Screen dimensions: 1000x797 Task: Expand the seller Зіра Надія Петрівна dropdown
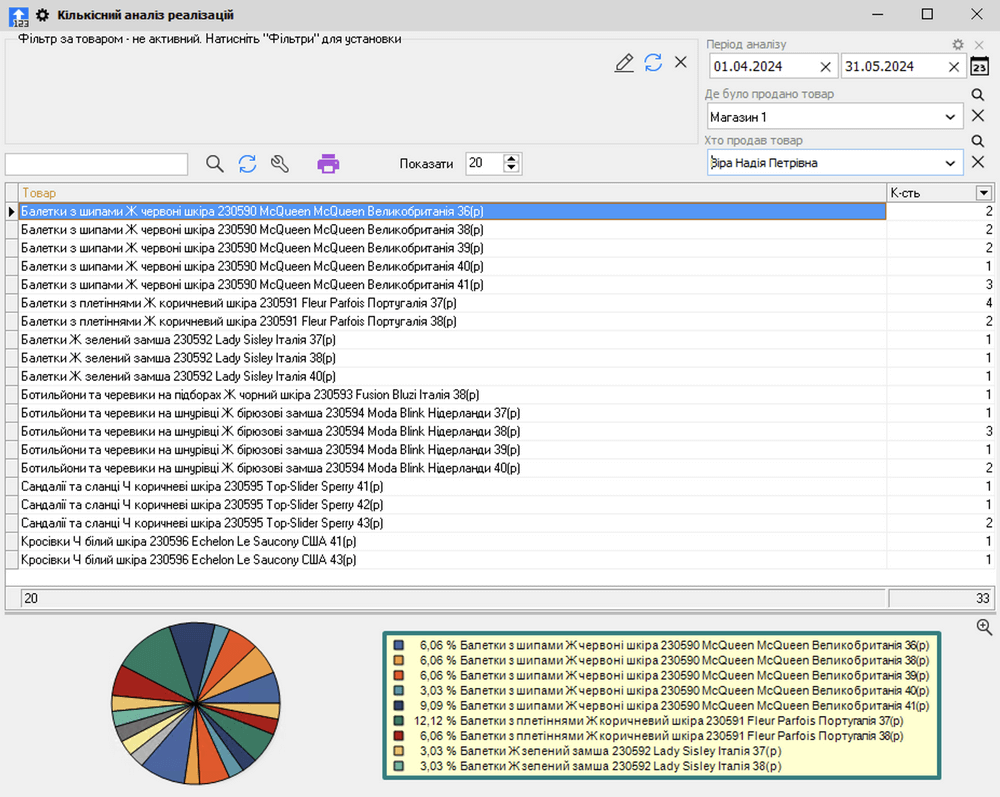pos(949,163)
